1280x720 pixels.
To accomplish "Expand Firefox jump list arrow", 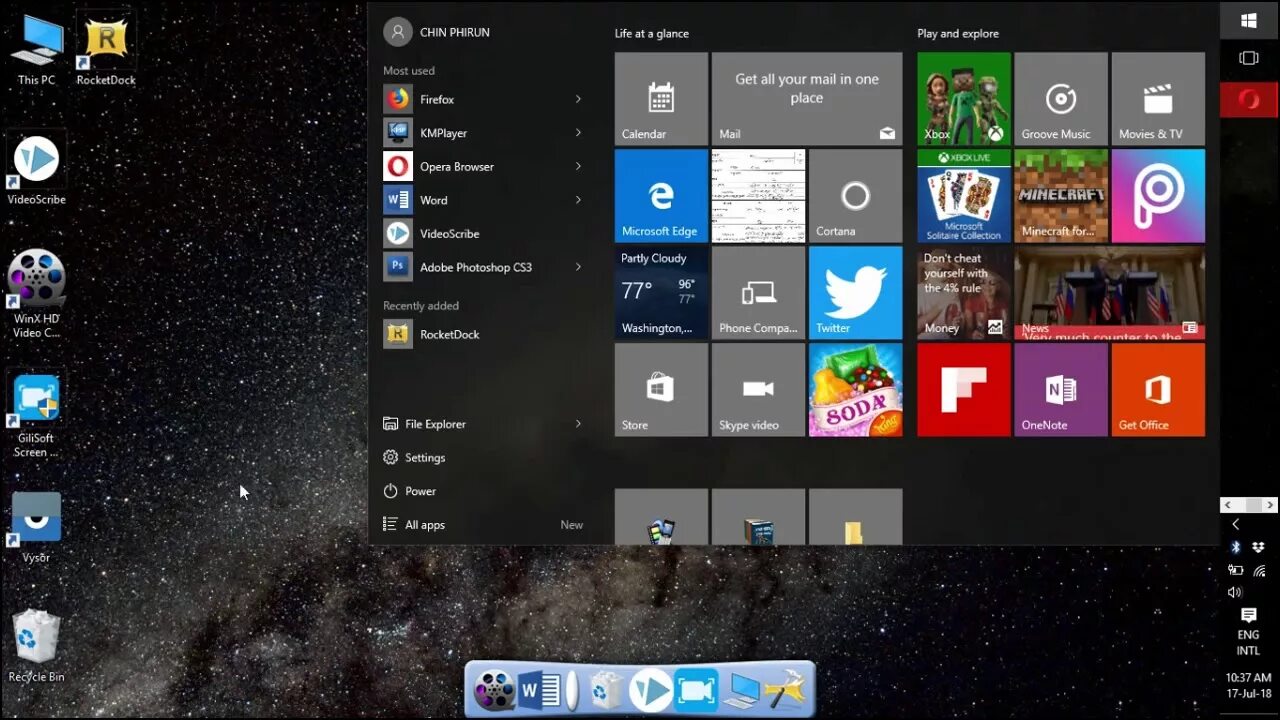I will point(578,99).
